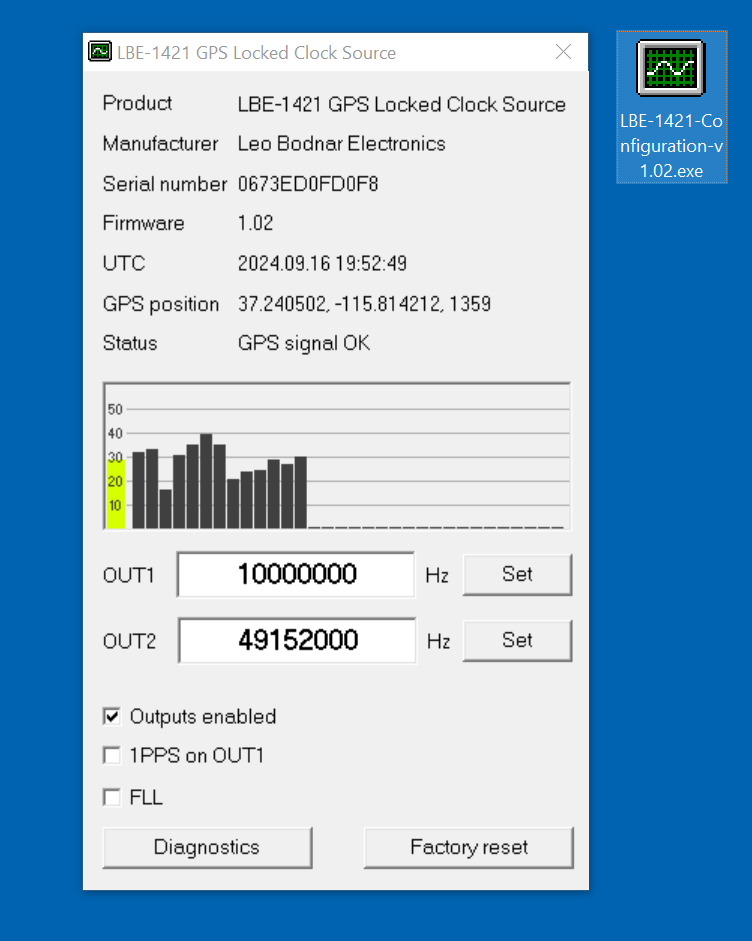Click the Hz unit label beside OUT1
Screen dimensions: 752x941
[x=437, y=576]
